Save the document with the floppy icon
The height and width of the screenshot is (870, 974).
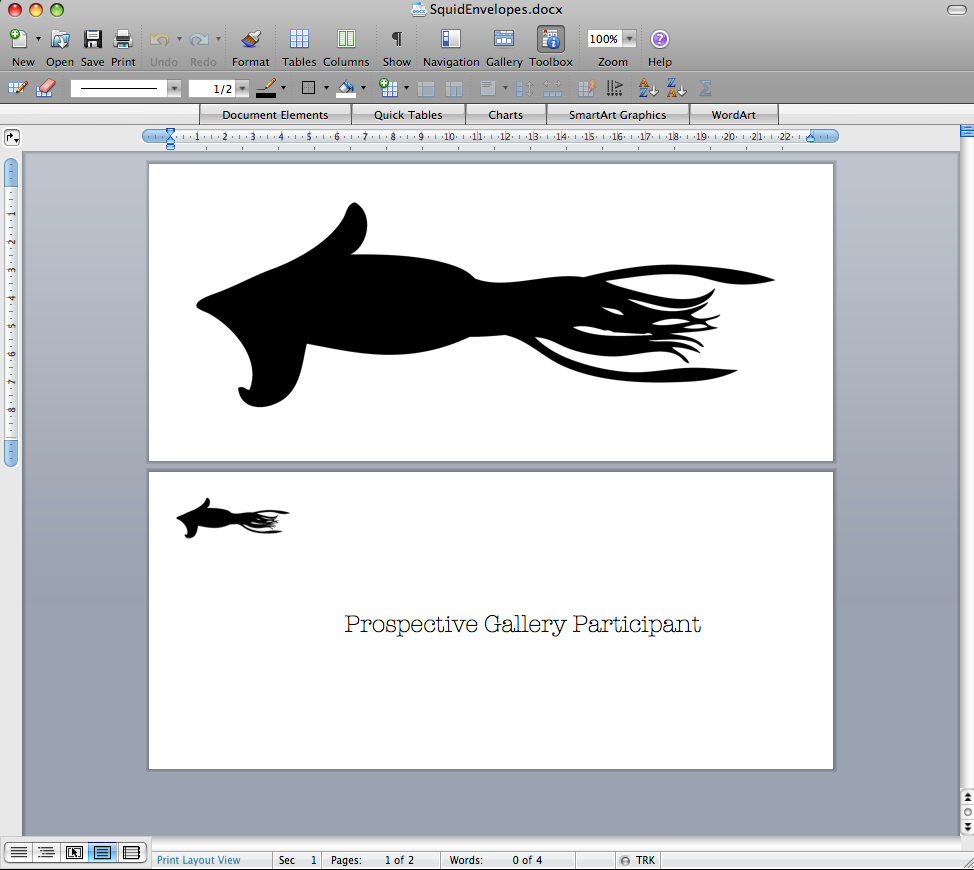click(93, 39)
